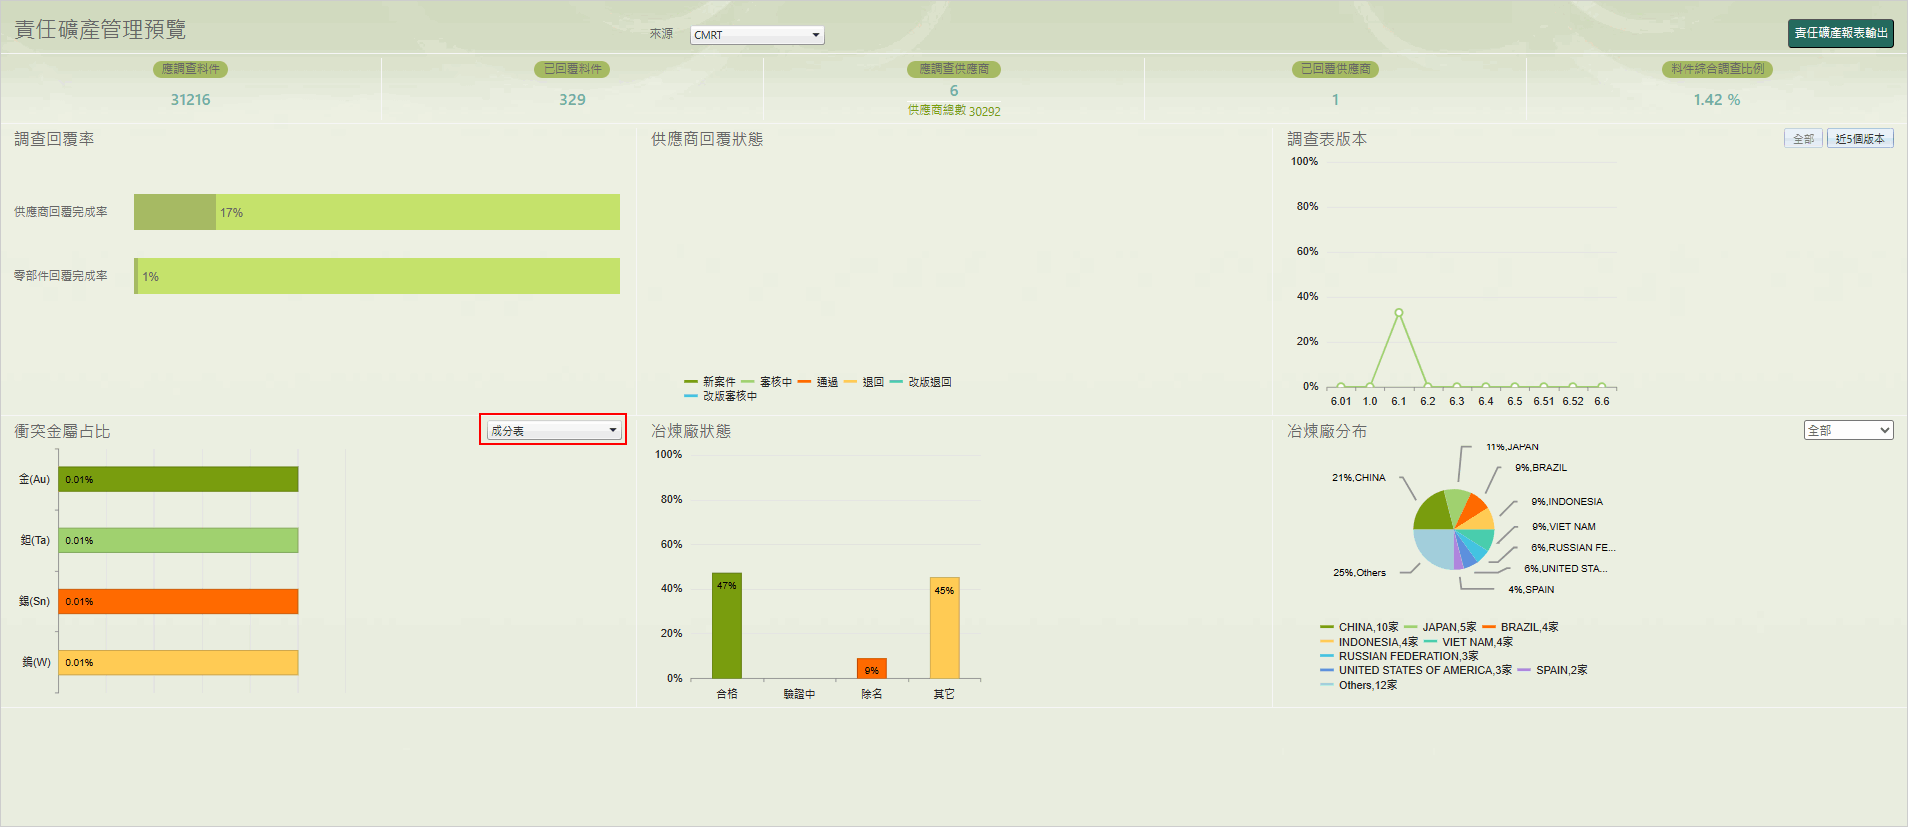The image size is (1908, 827).
Task: Toggle the 審核中 legend item
Action: coord(767,382)
